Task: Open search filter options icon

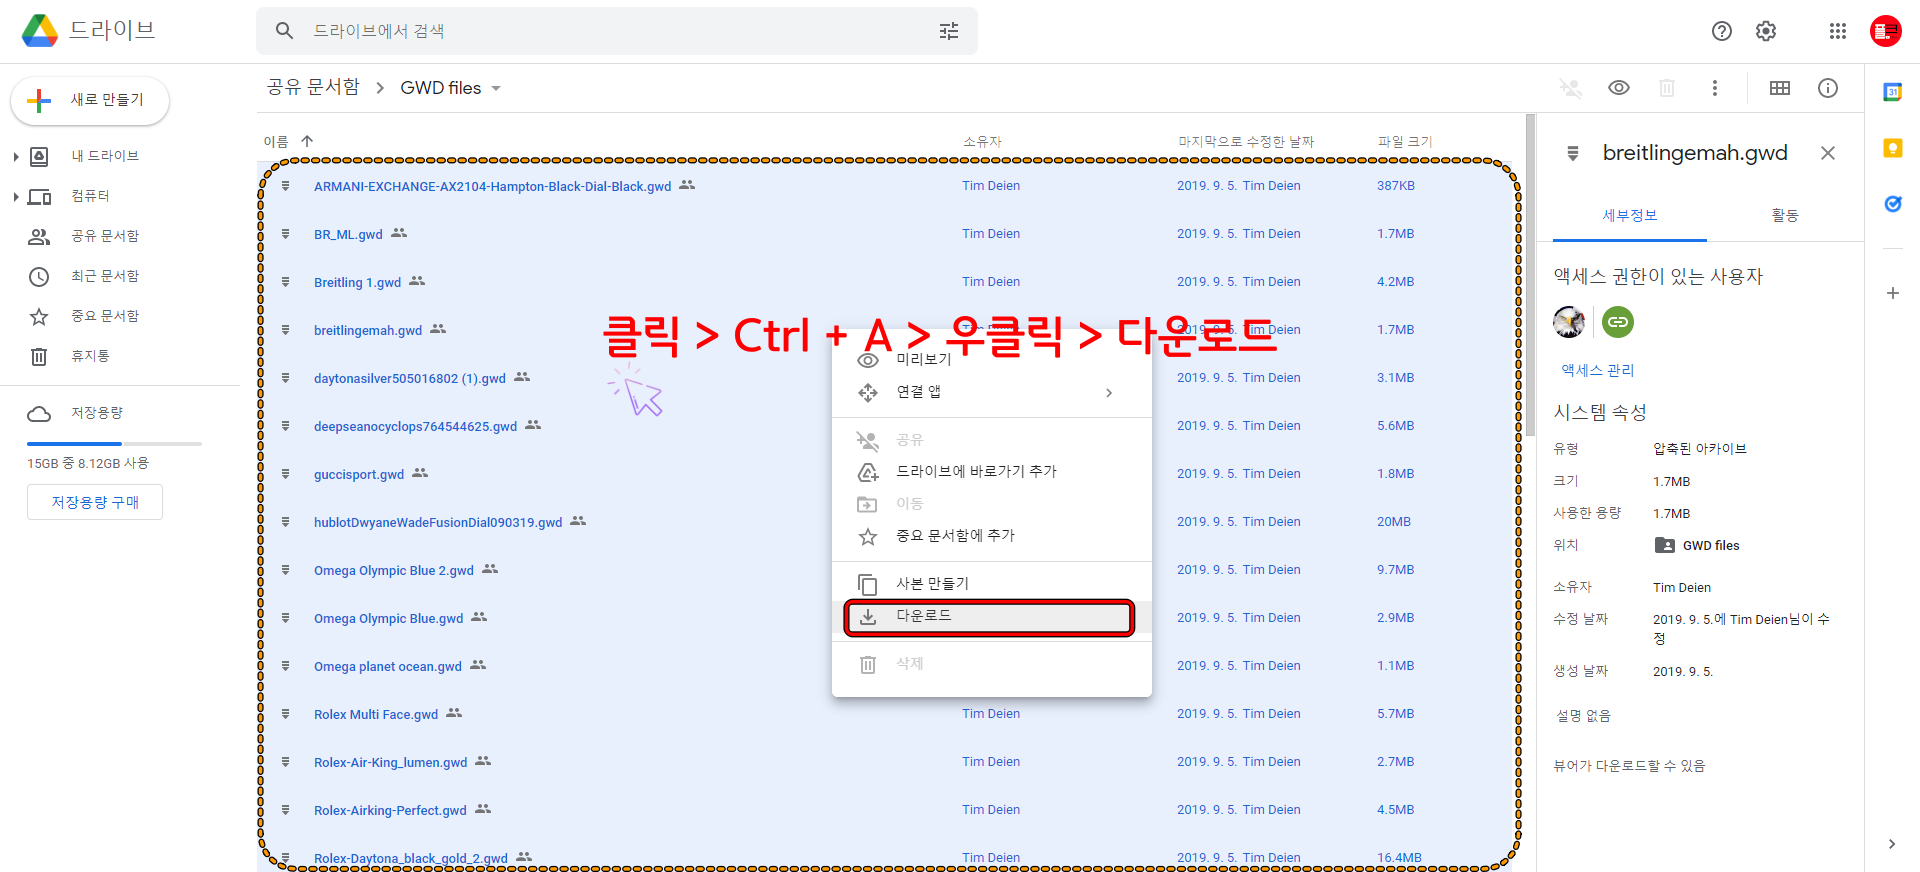Action: (949, 31)
